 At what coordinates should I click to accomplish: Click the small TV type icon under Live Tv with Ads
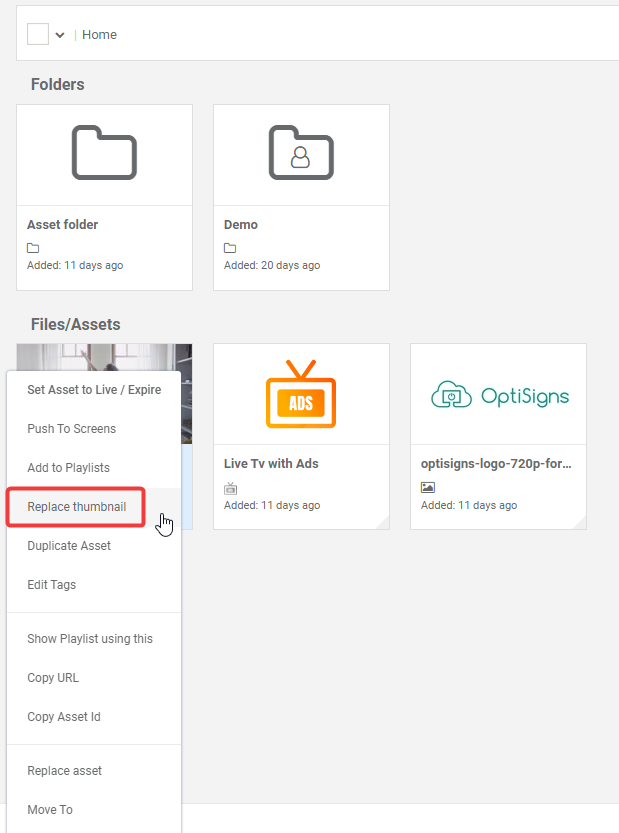[x=231, y=488]
